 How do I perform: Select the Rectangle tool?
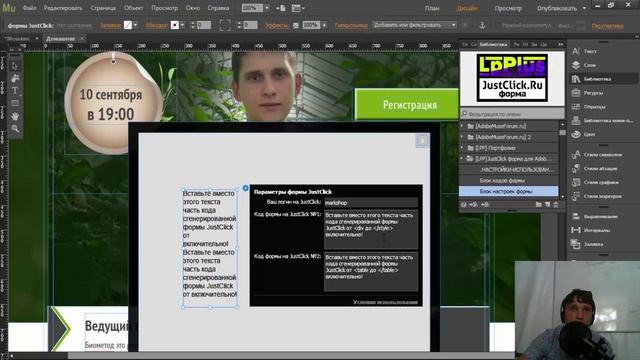(x=15, y=103)
